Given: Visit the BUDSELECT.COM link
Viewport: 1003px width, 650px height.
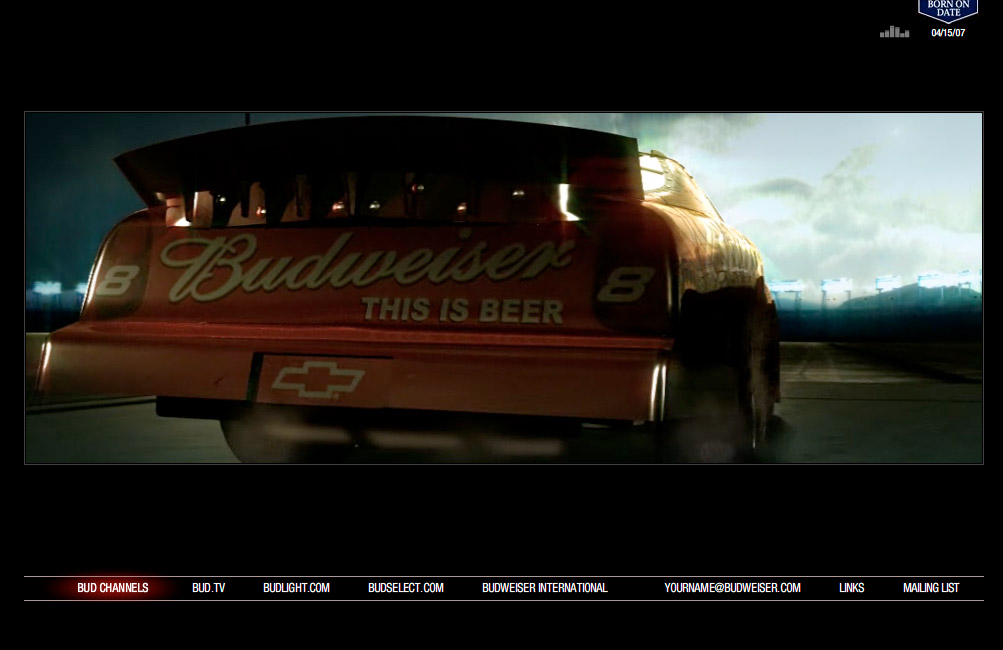Looking at the screenshot, I should tap(405, 588).
